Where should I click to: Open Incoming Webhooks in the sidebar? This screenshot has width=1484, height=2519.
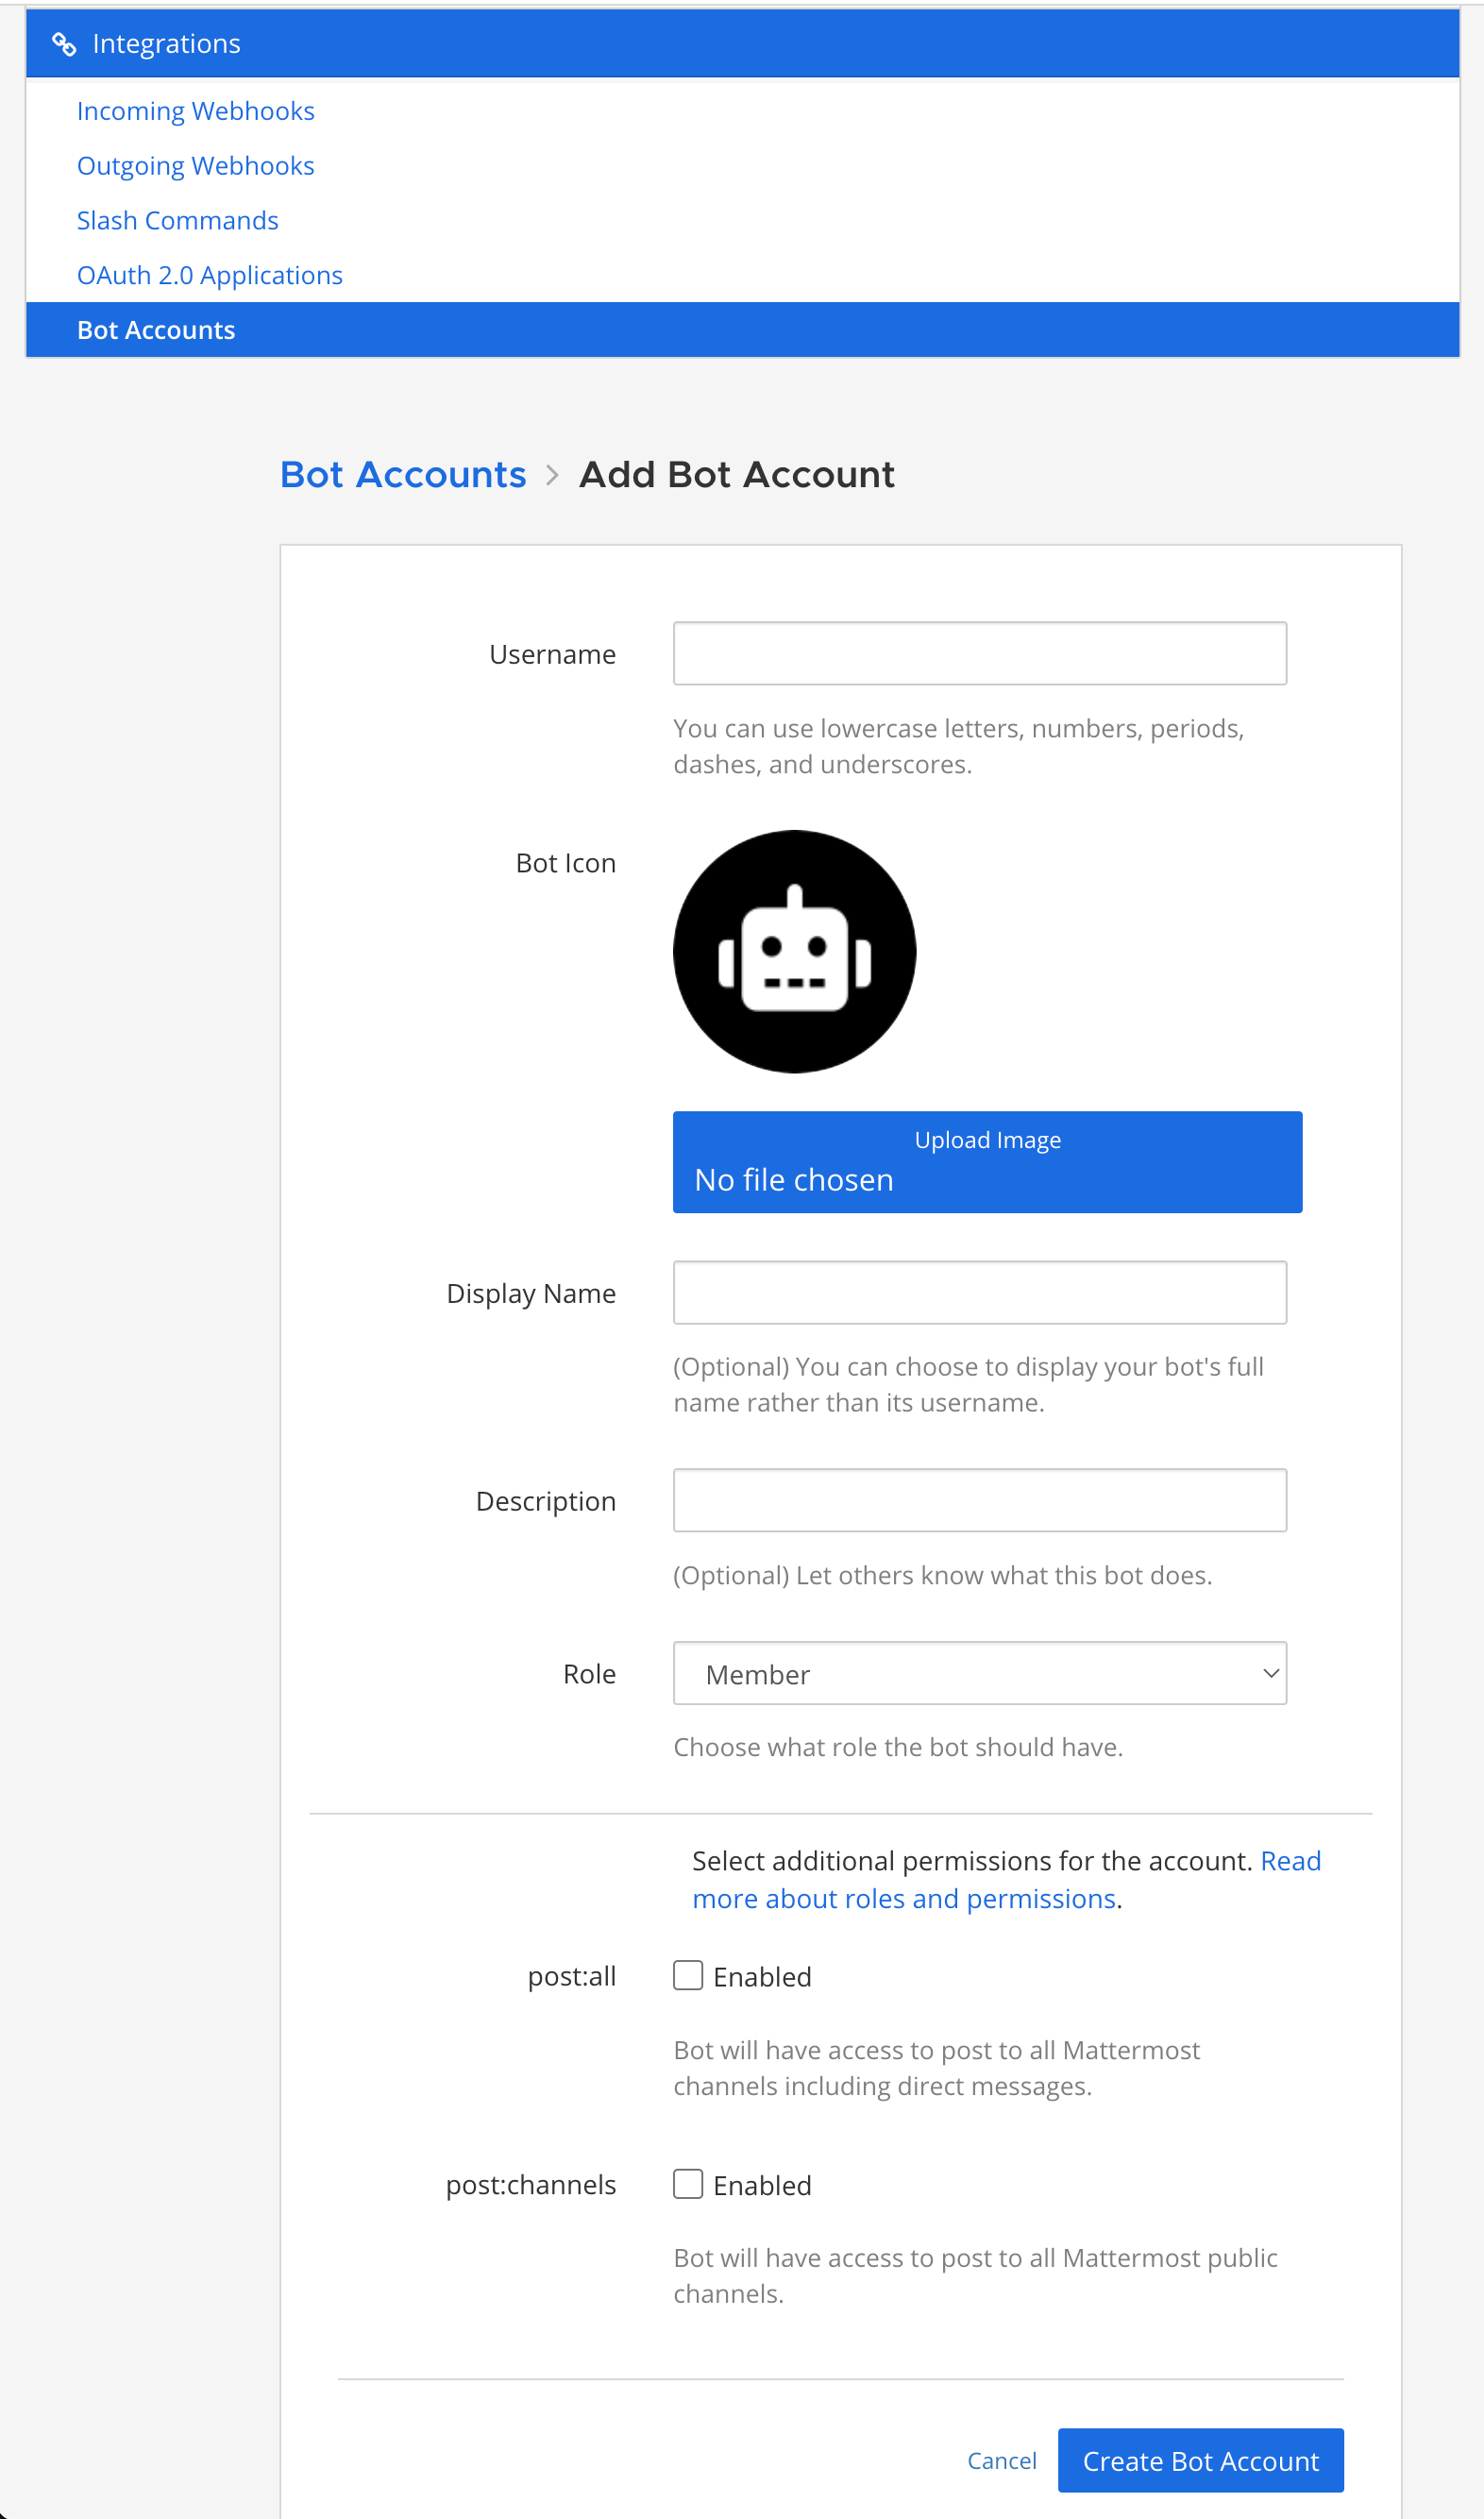[x=196, y=111]
